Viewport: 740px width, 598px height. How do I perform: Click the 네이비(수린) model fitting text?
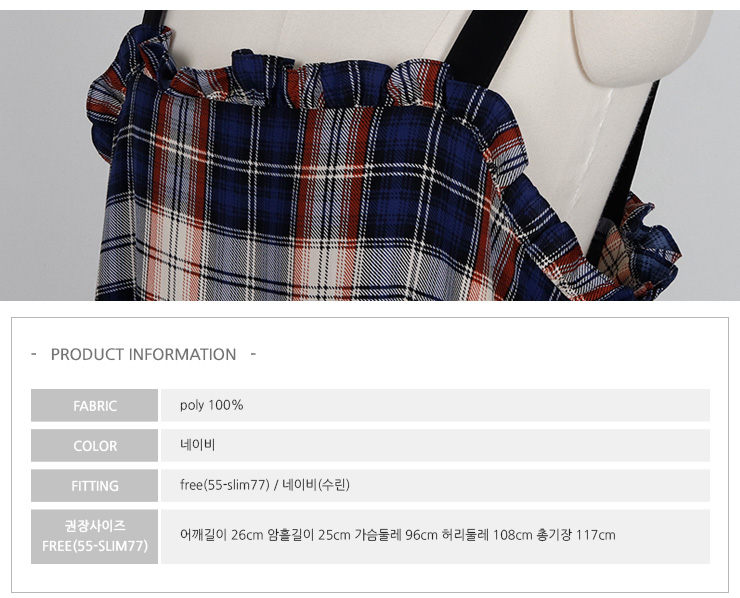tap(316, 485)
